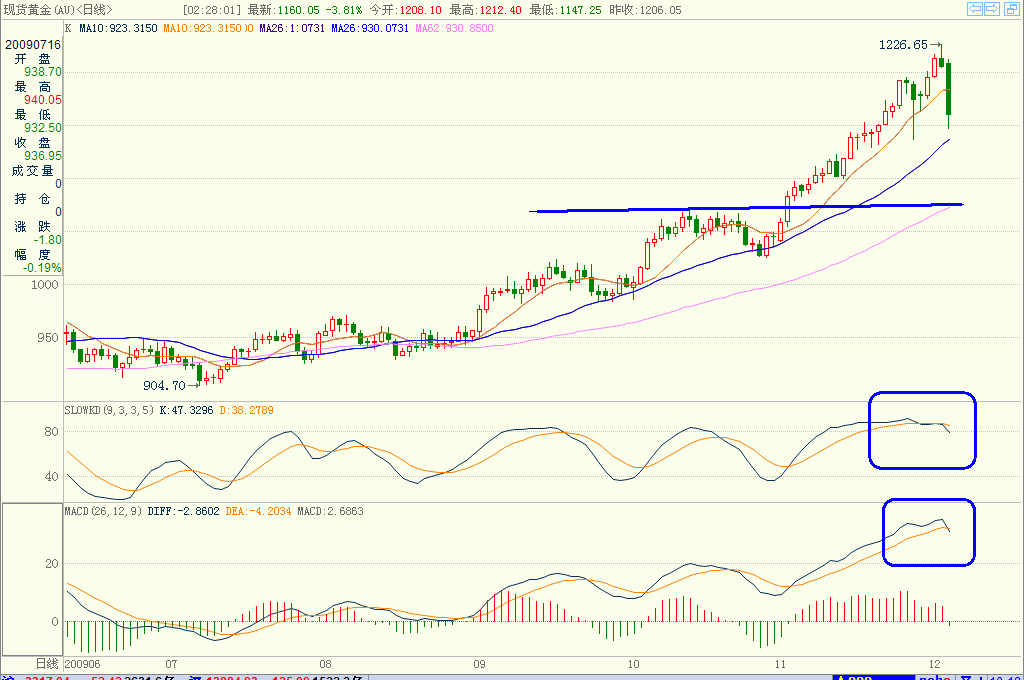The image size is (1024, 680).
Task: Click the SLOWKD(9,3,3,5) indicator title
Action: click(x=110, y=410)
